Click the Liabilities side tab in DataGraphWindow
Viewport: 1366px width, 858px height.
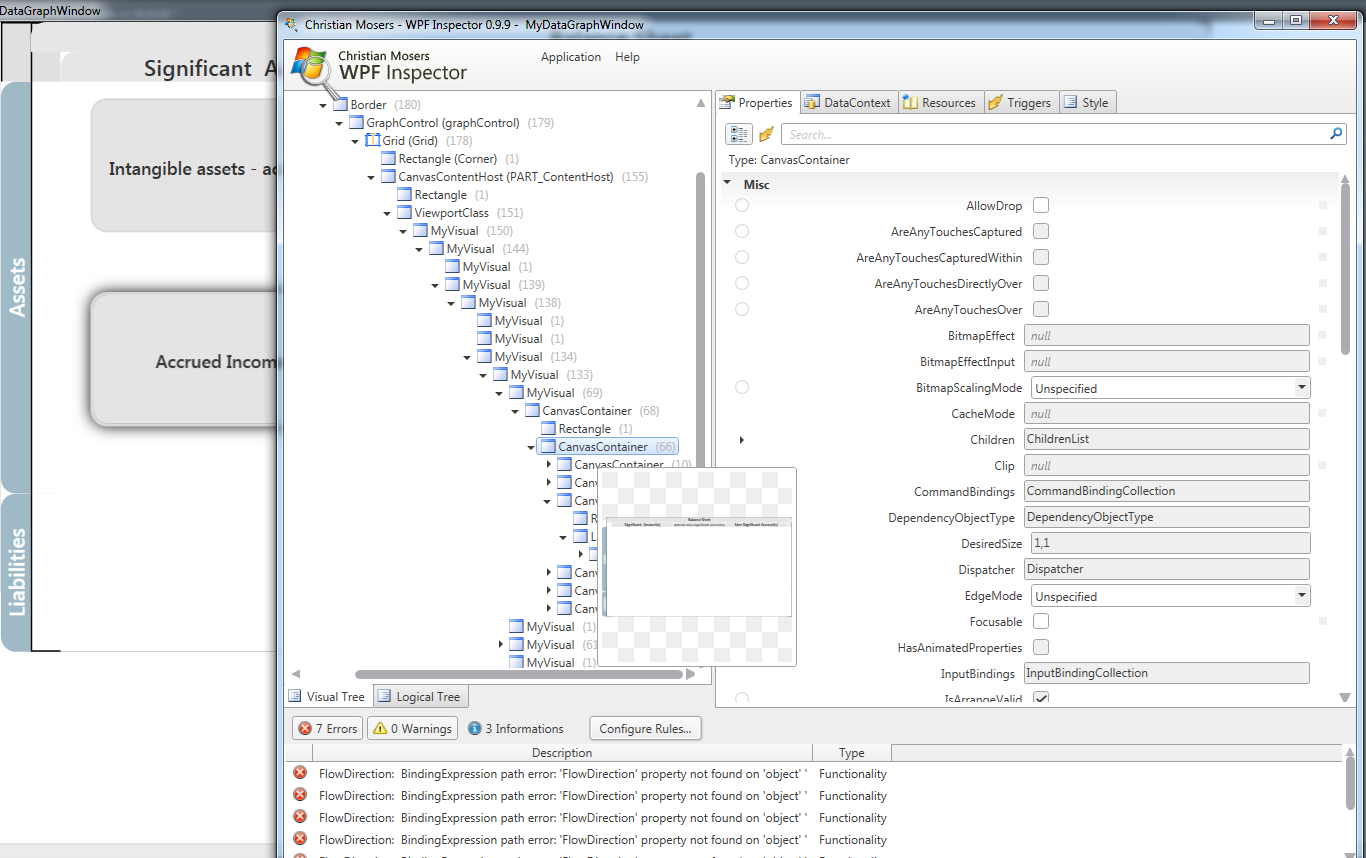coord(16,572)
